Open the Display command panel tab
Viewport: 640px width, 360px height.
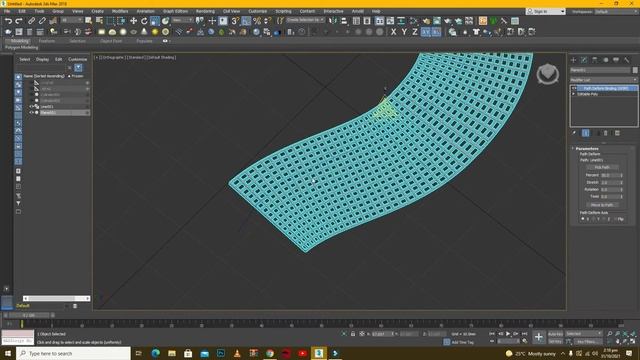coord(616,60)
